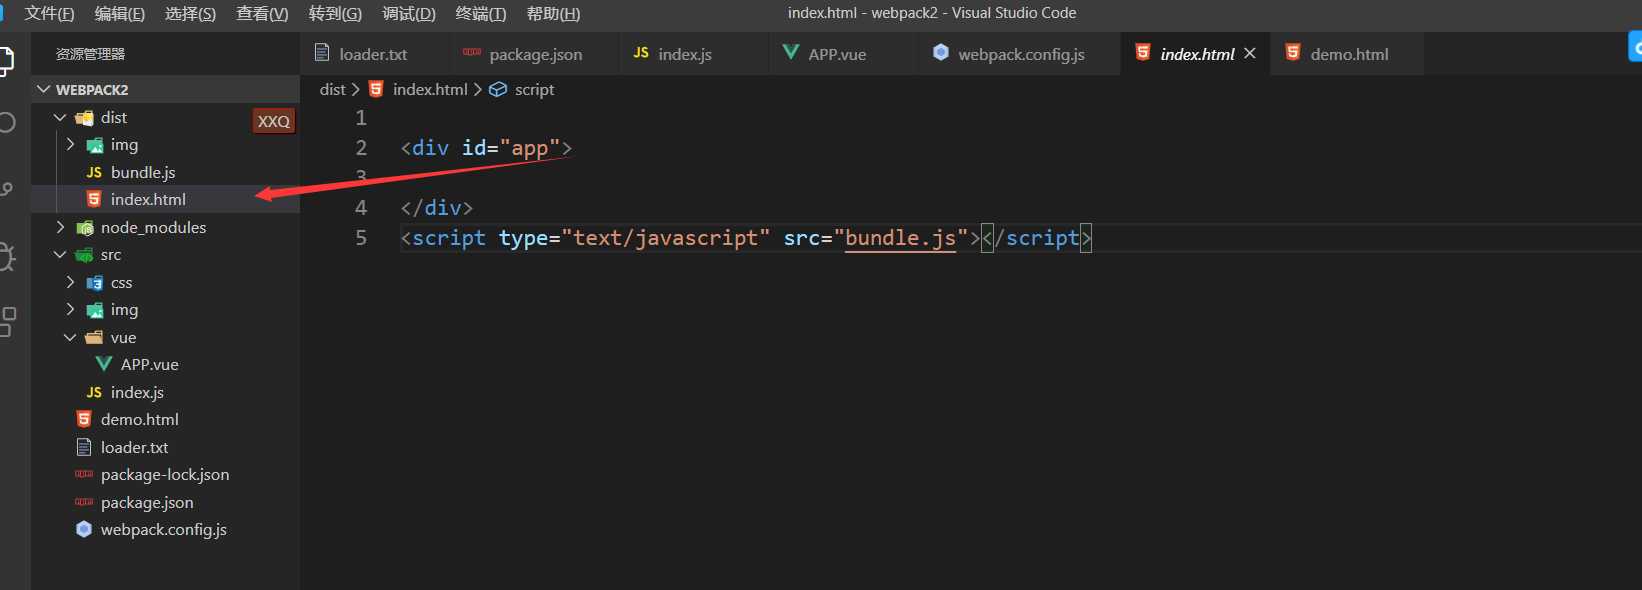Switch to the webpack.config.js tab
The image size is (1642, 590).
pos(1021,54)
